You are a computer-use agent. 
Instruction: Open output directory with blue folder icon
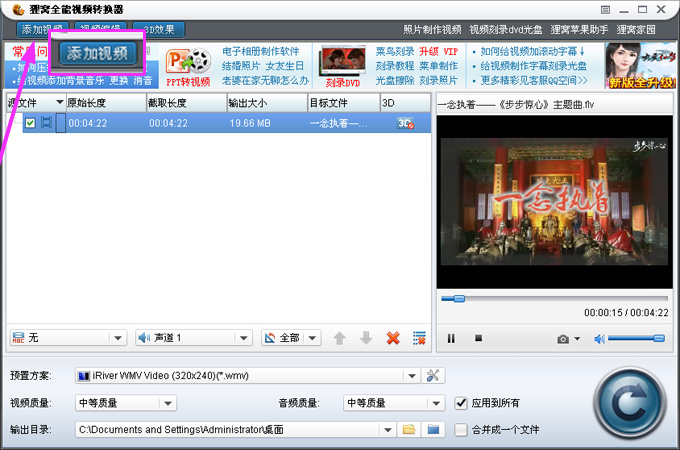433,429
